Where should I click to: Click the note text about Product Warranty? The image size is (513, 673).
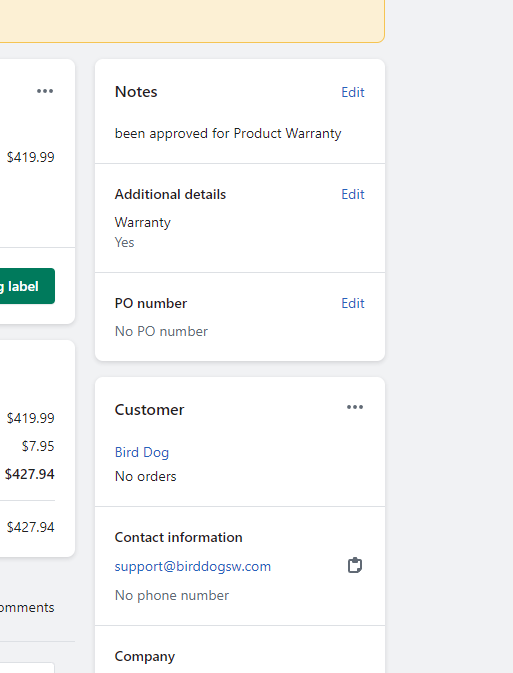(228, 133)
